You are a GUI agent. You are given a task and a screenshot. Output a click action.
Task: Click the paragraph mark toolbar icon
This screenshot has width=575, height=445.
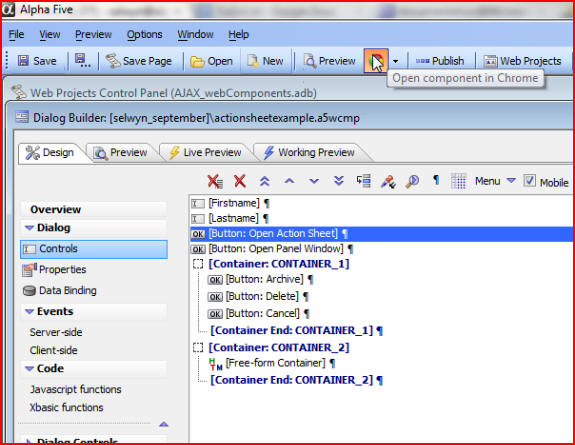tap(436, 180)
